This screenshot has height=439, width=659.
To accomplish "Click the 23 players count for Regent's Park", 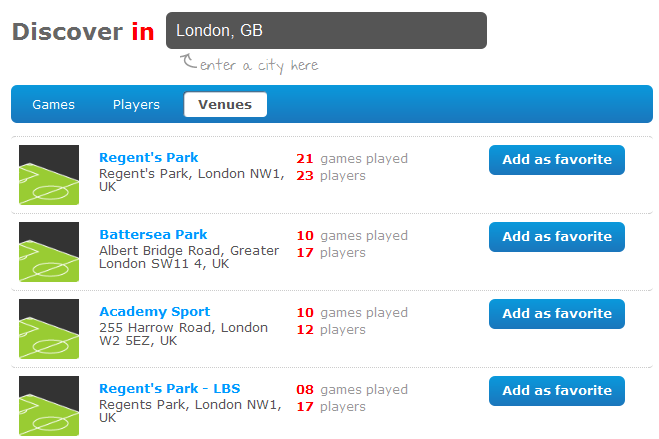I will (331, 175).
